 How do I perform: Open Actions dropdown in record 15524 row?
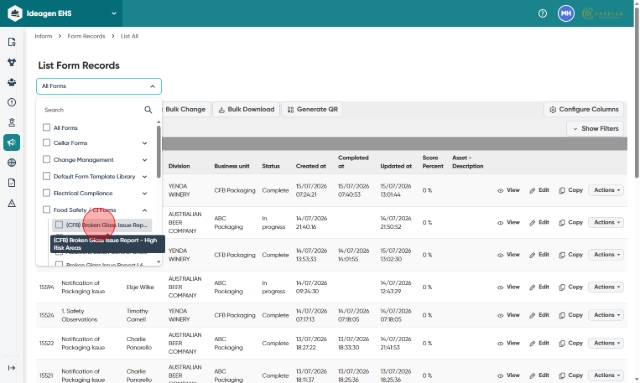point(606,315)
